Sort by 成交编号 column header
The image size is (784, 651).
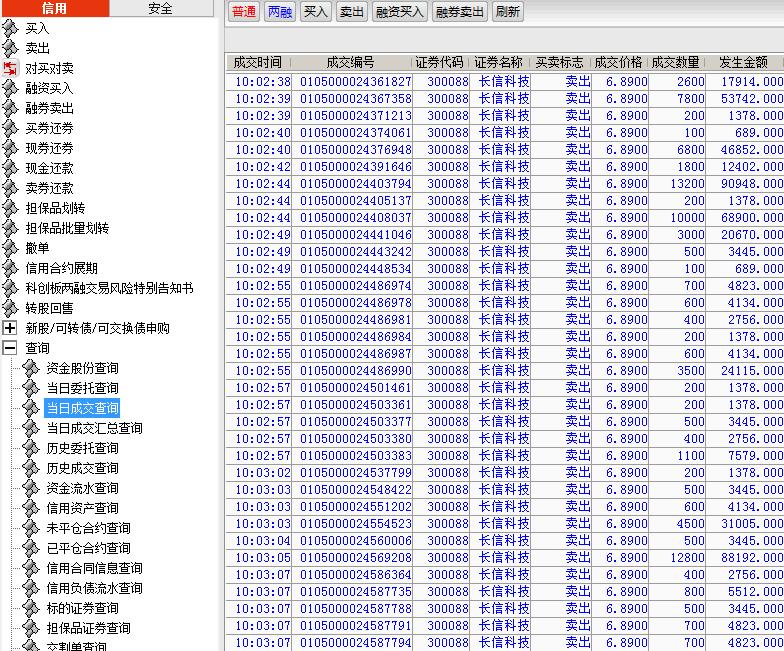pyautogui.click(x=350, y=62)
